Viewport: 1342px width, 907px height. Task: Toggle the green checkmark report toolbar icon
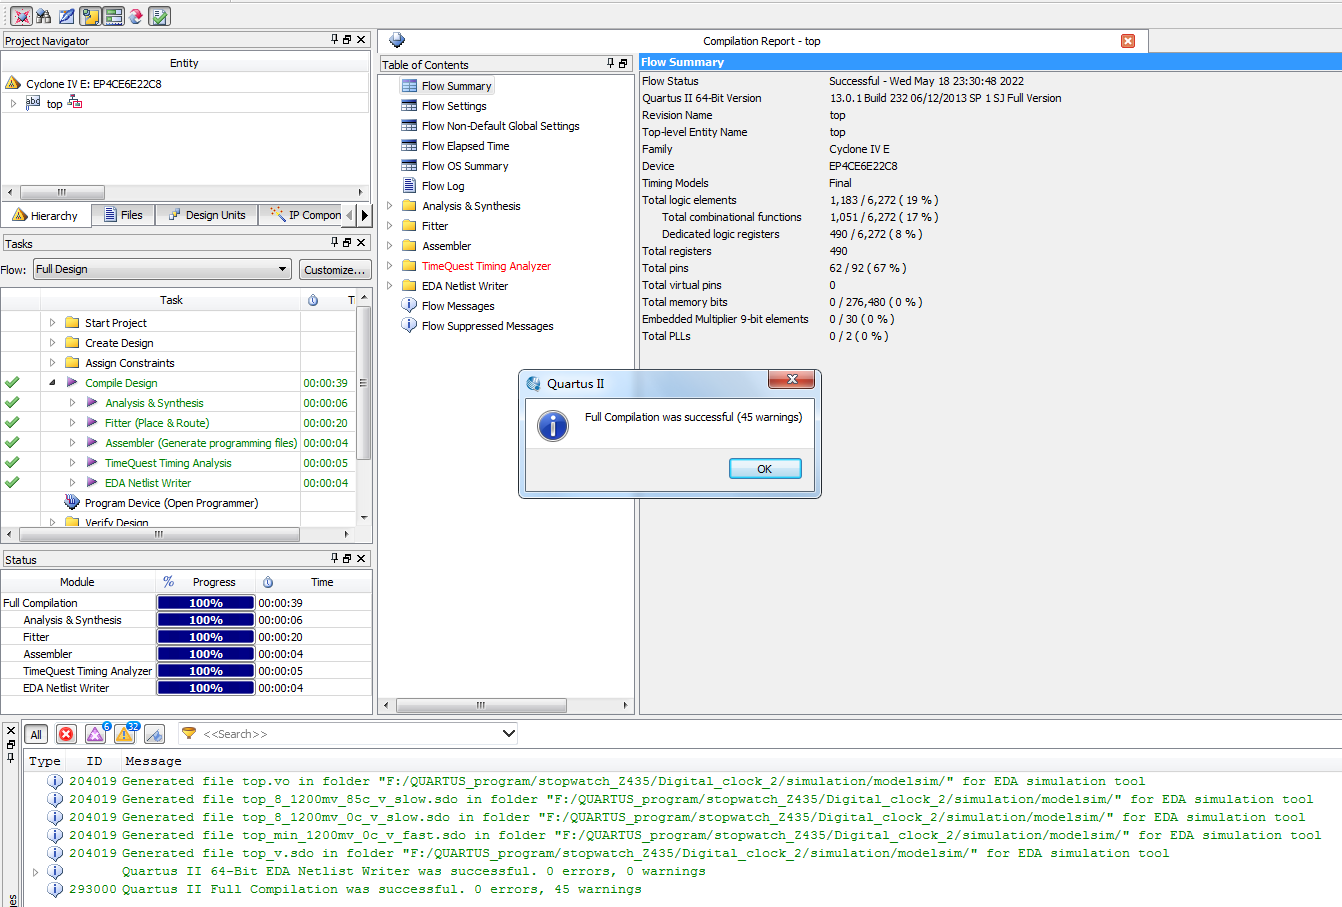[159, 16]
